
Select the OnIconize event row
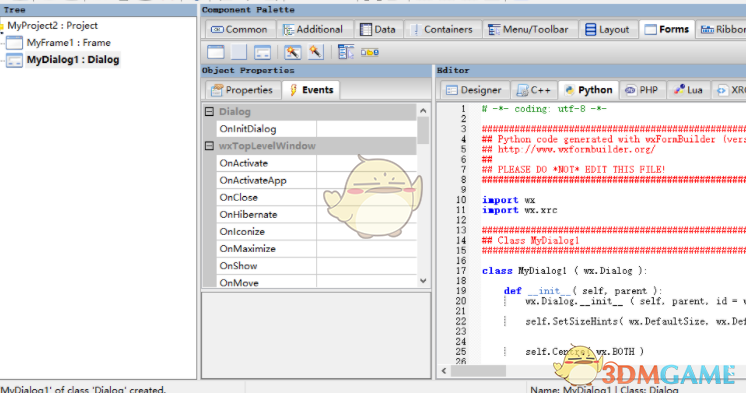tap(316, 231)
